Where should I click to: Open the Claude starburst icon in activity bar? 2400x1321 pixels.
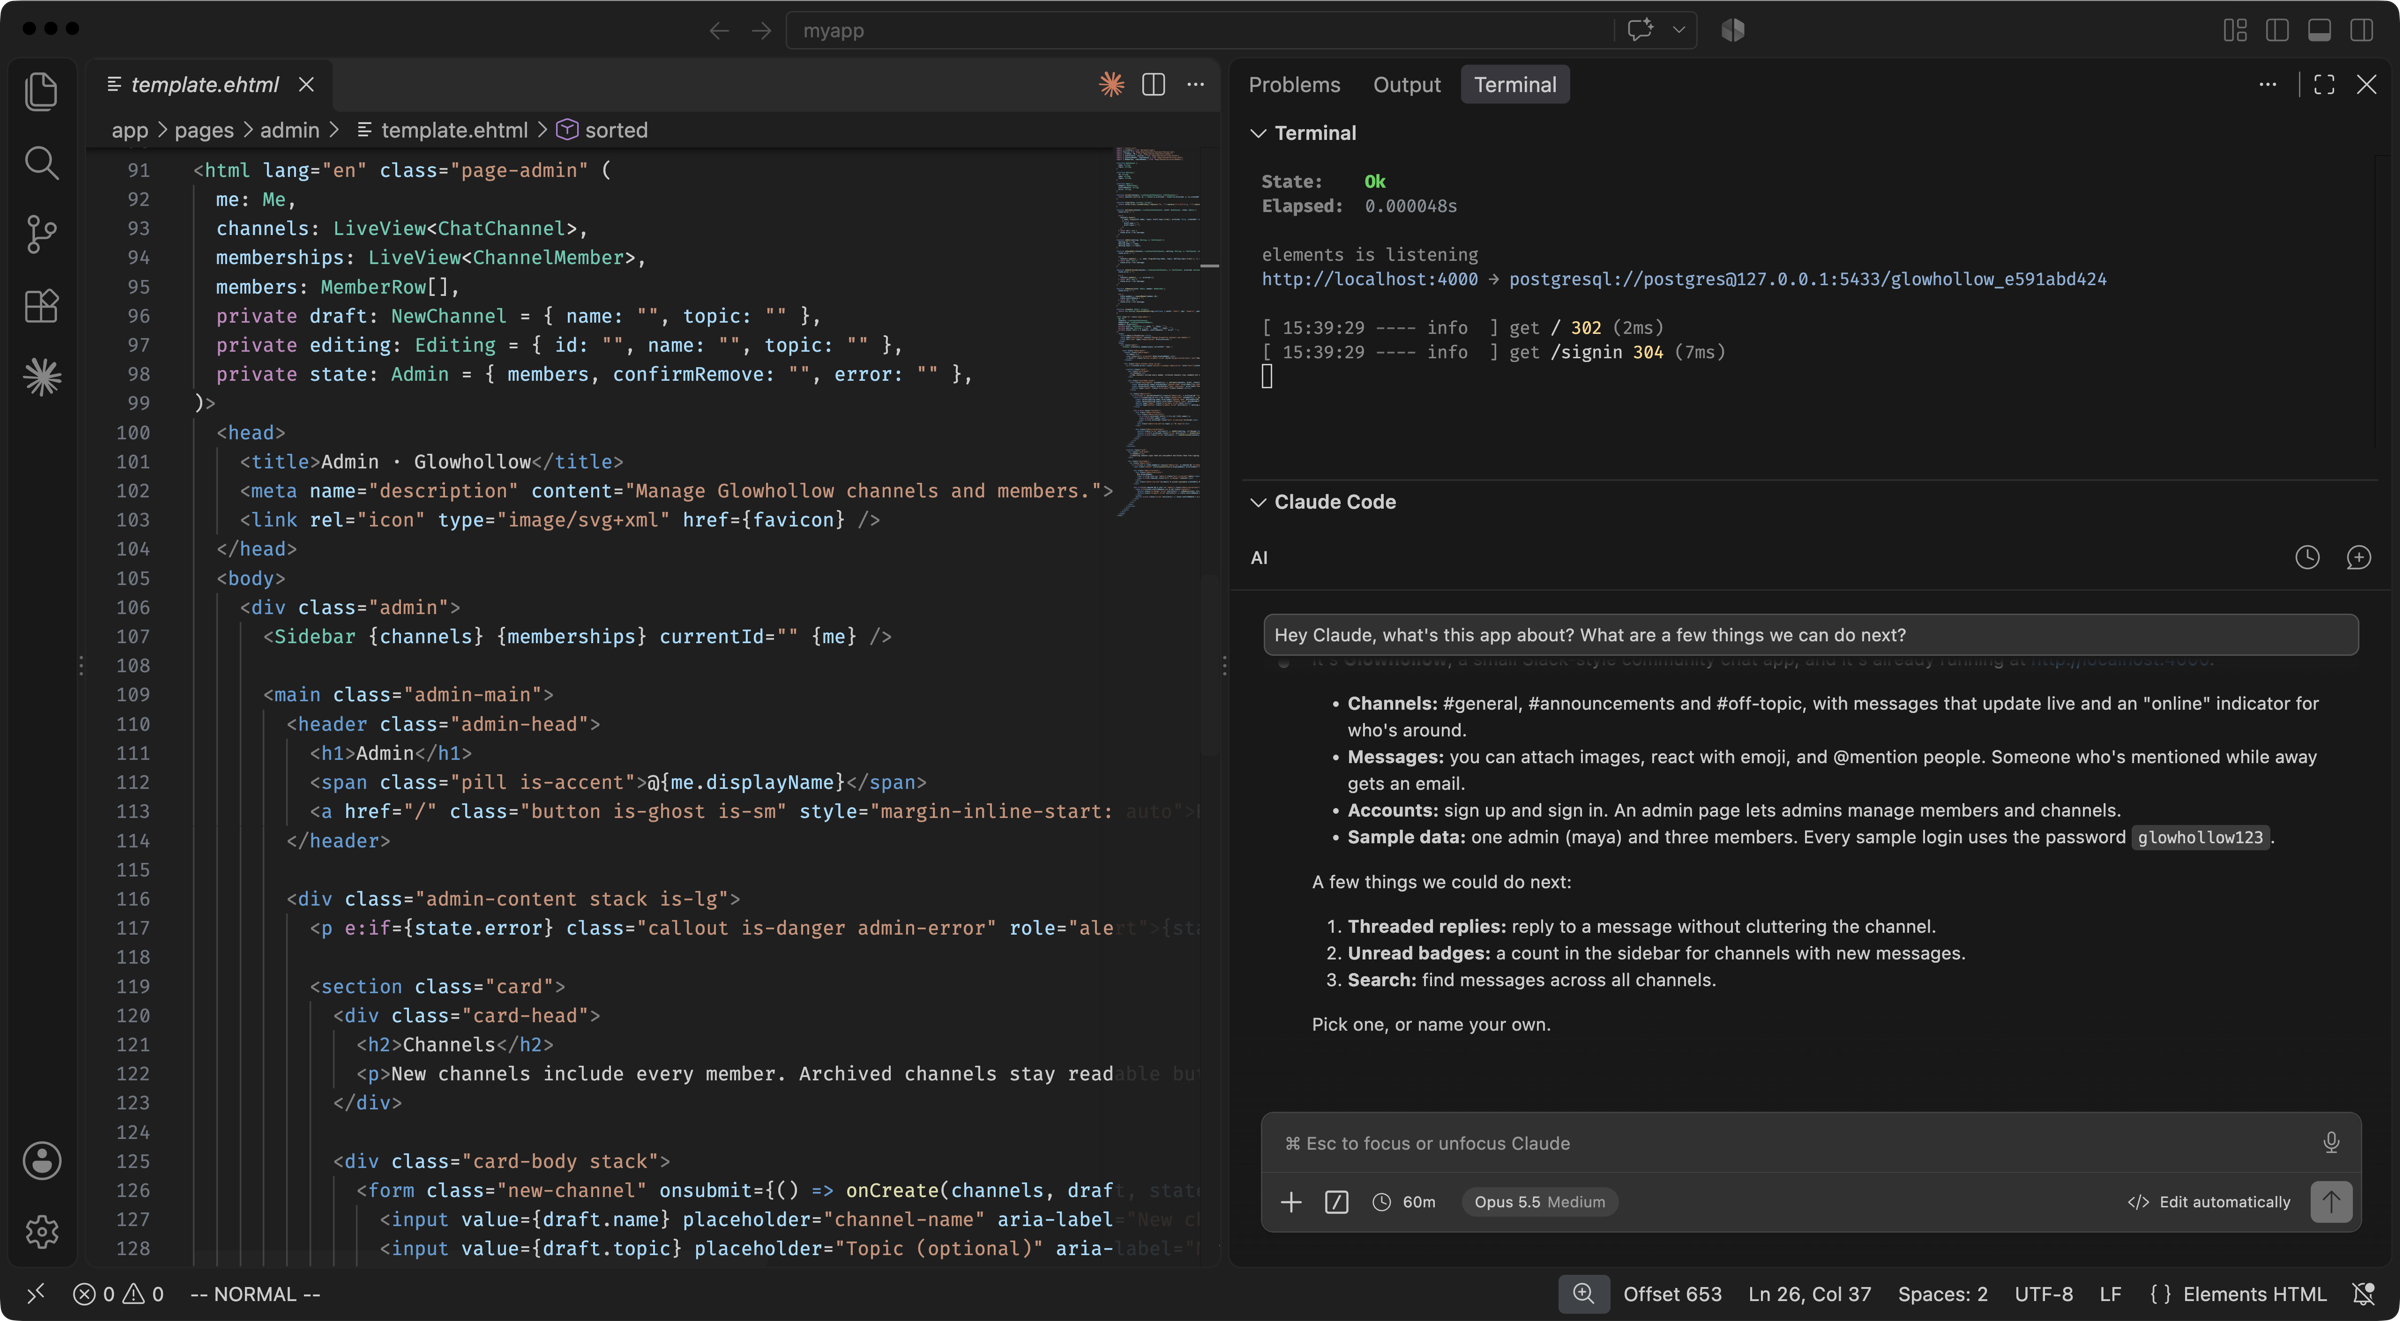[41, 377]
